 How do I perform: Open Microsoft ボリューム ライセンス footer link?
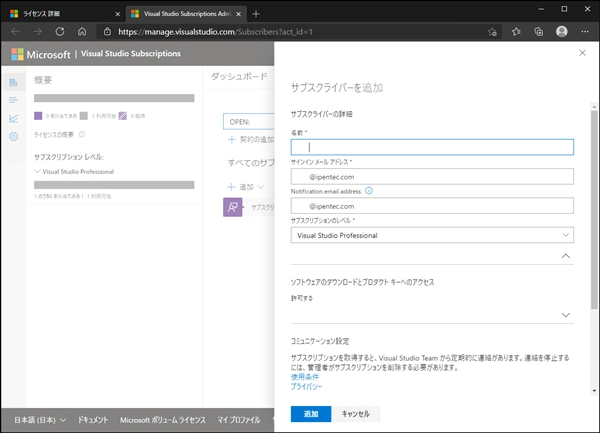tap(163, 420)
